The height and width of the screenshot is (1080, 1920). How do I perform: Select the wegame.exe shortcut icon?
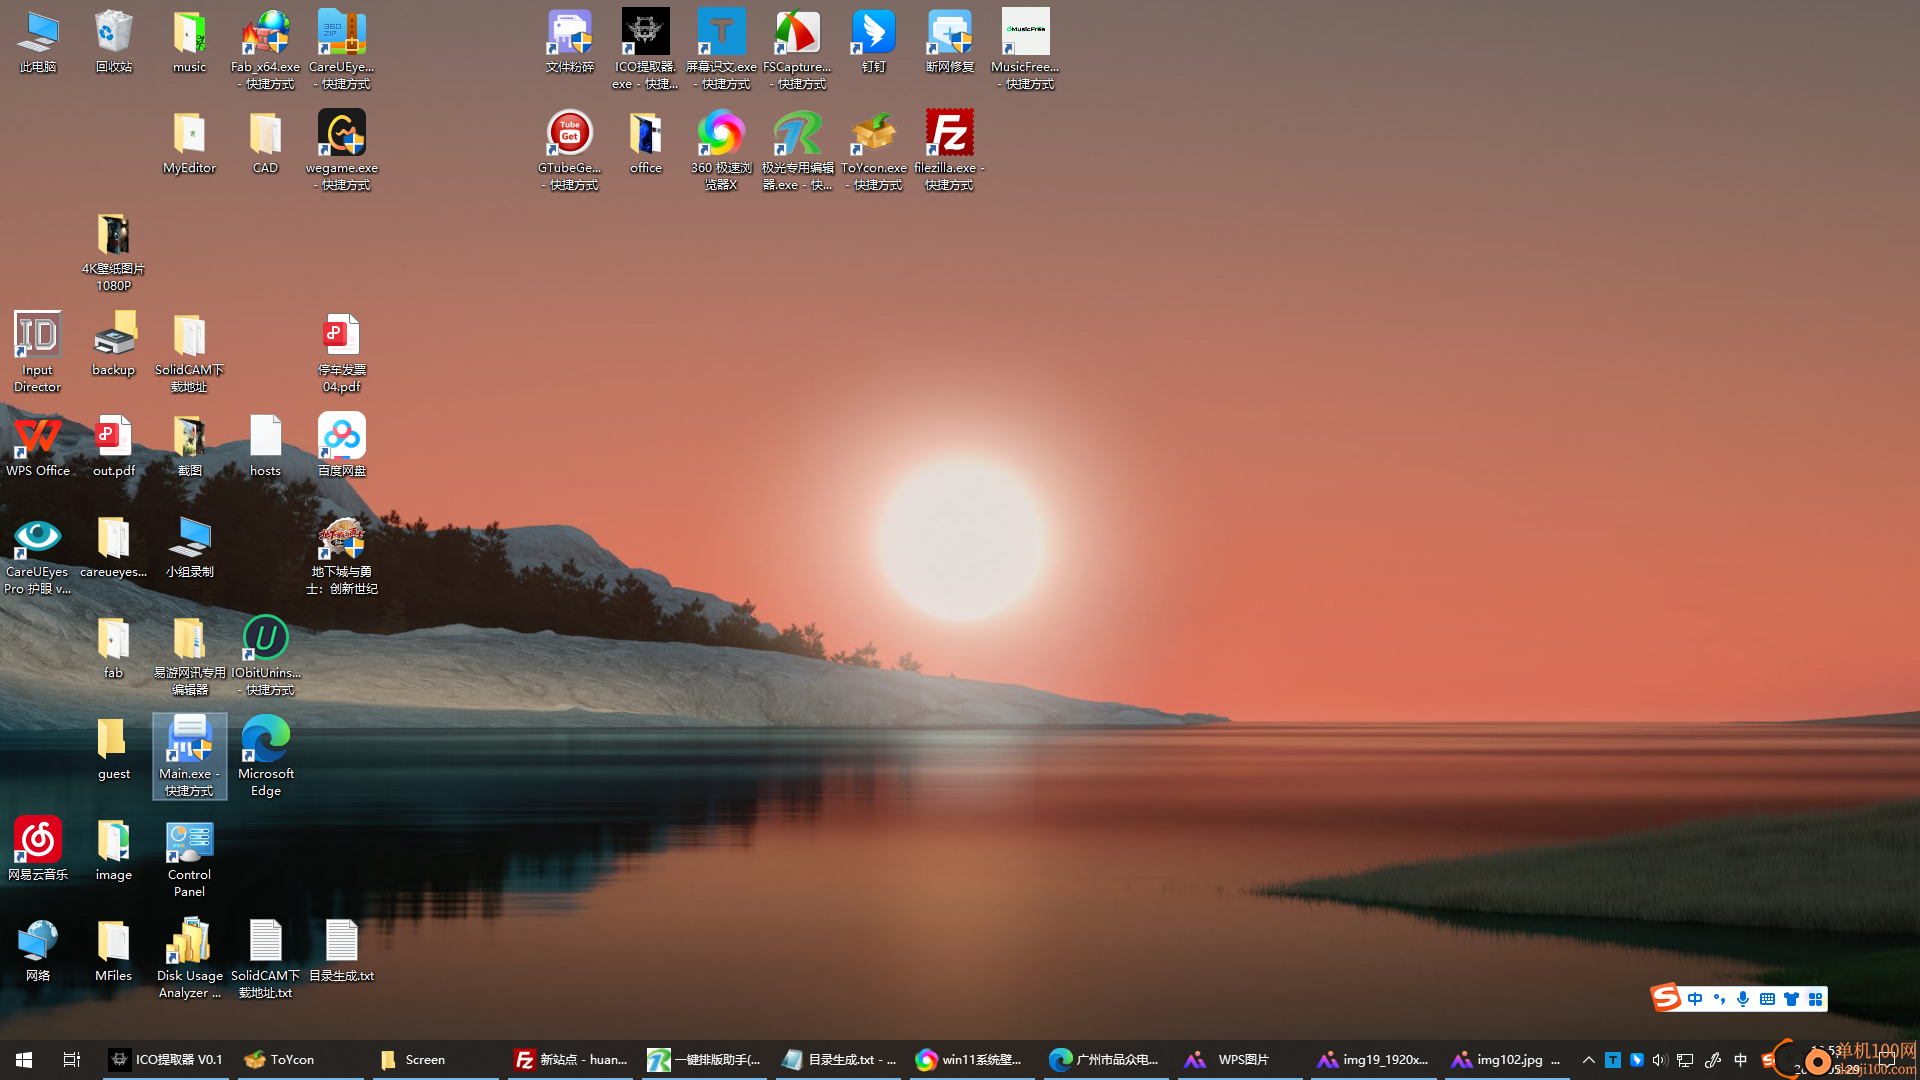coord(342,150)
